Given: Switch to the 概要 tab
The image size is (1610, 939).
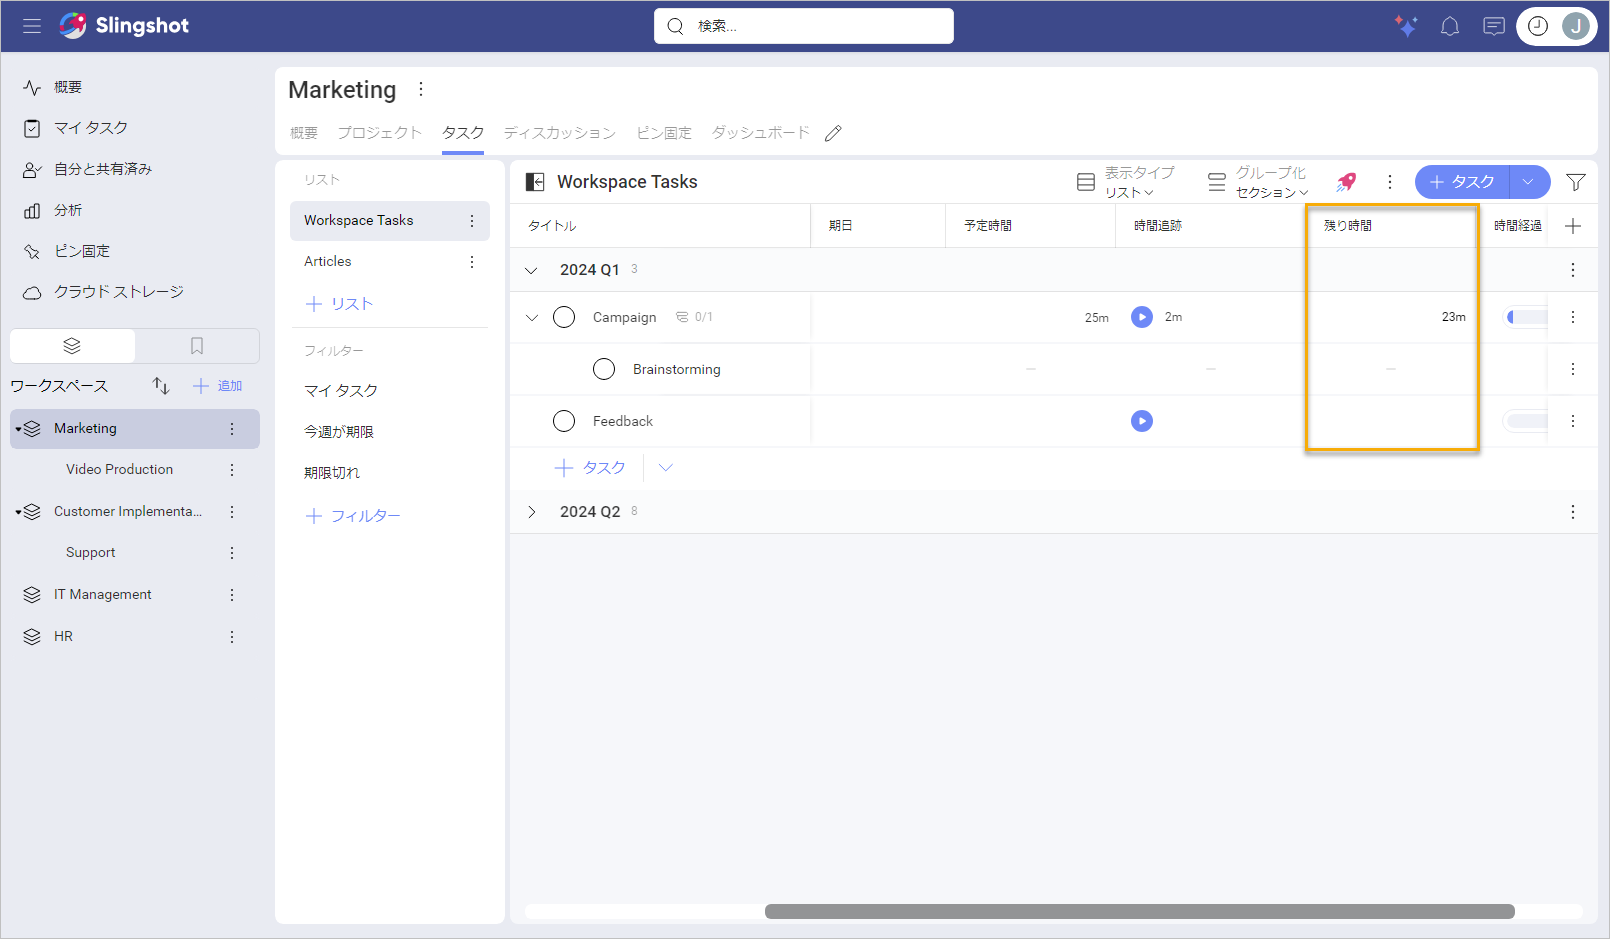Looking at the screenshot, I should point(304,133).
